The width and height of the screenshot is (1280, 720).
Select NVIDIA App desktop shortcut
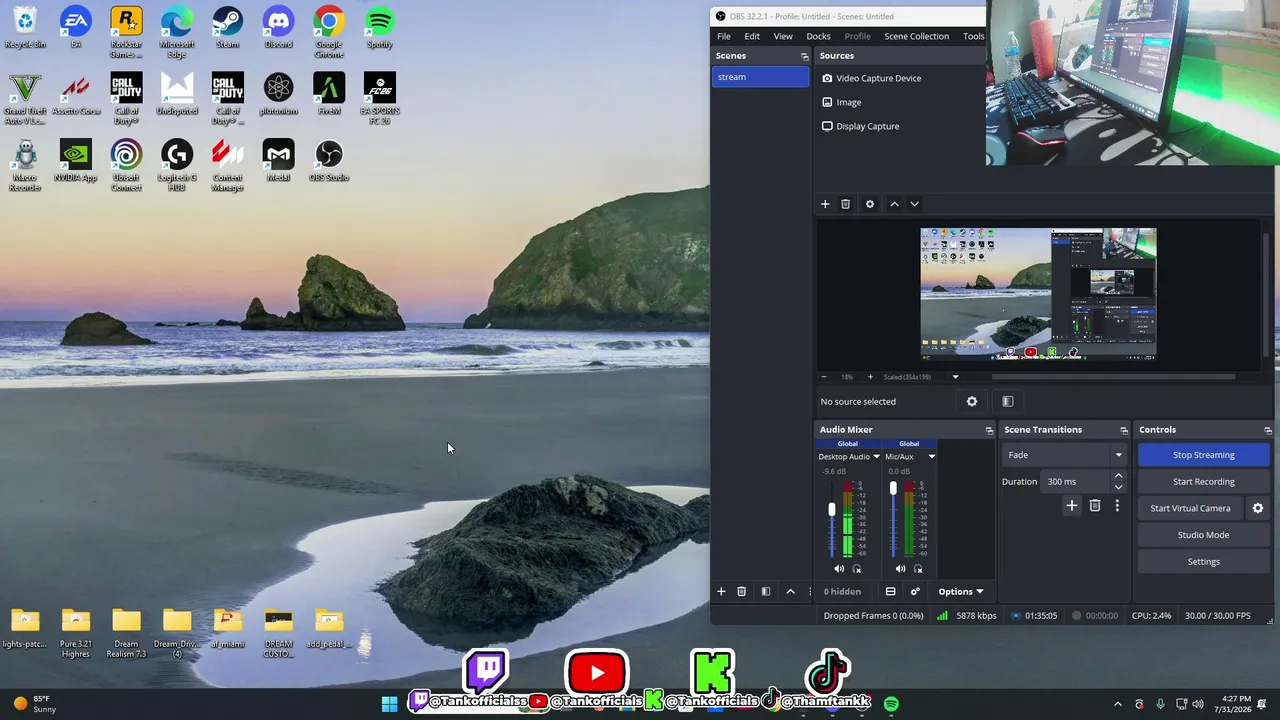(76, 160)
